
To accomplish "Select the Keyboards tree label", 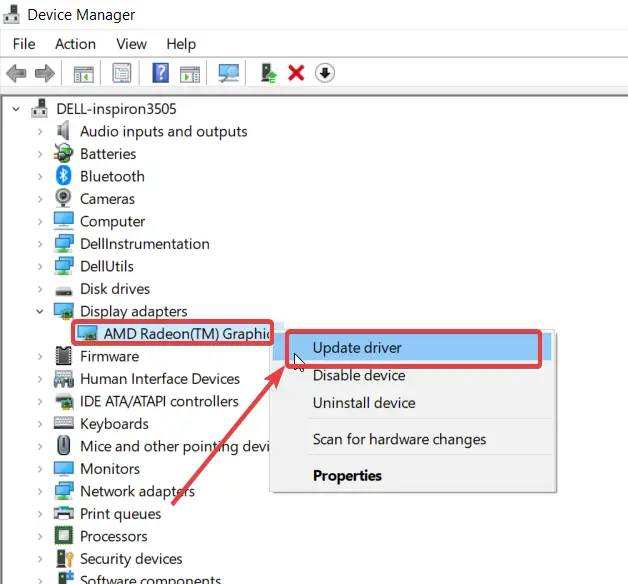I will click(x=114, y=423).
